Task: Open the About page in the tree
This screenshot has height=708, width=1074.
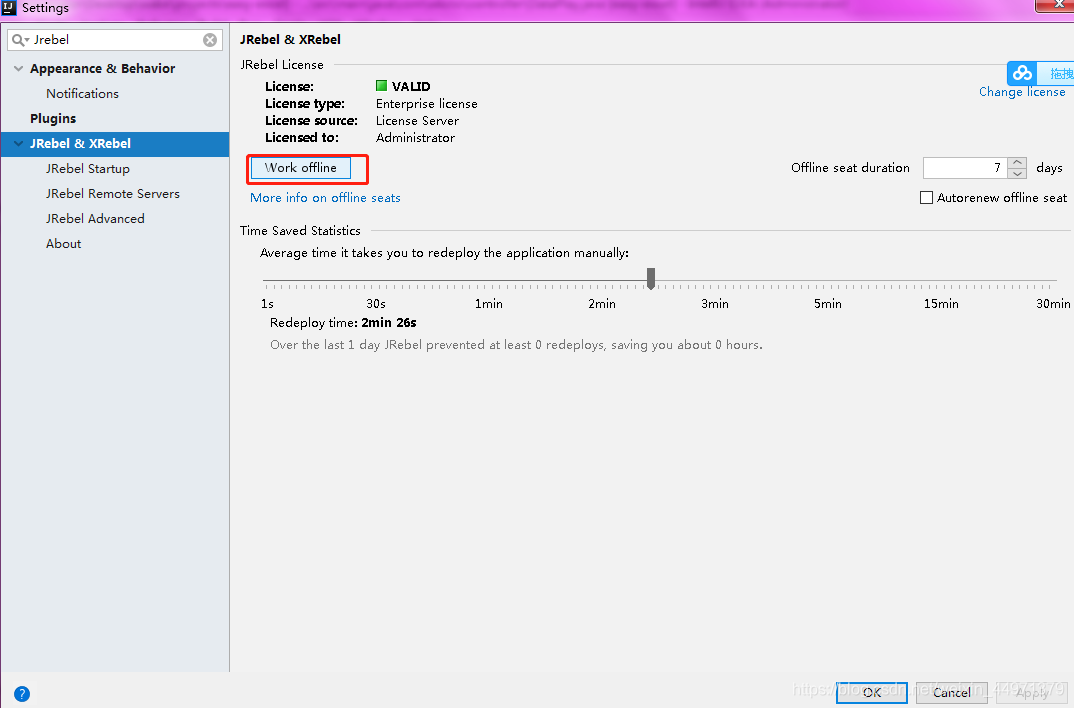Action: coord(64,244)
